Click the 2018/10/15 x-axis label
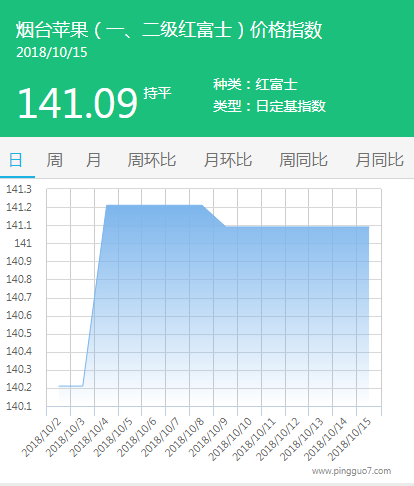This screenshot has height=486, width=414. 349,439
